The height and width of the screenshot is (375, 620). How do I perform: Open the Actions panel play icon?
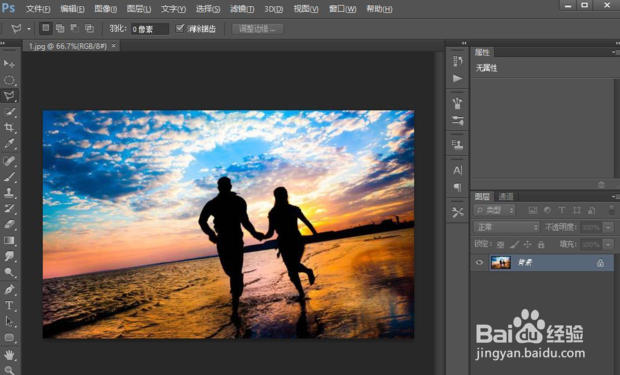click(x=457, y=78)
